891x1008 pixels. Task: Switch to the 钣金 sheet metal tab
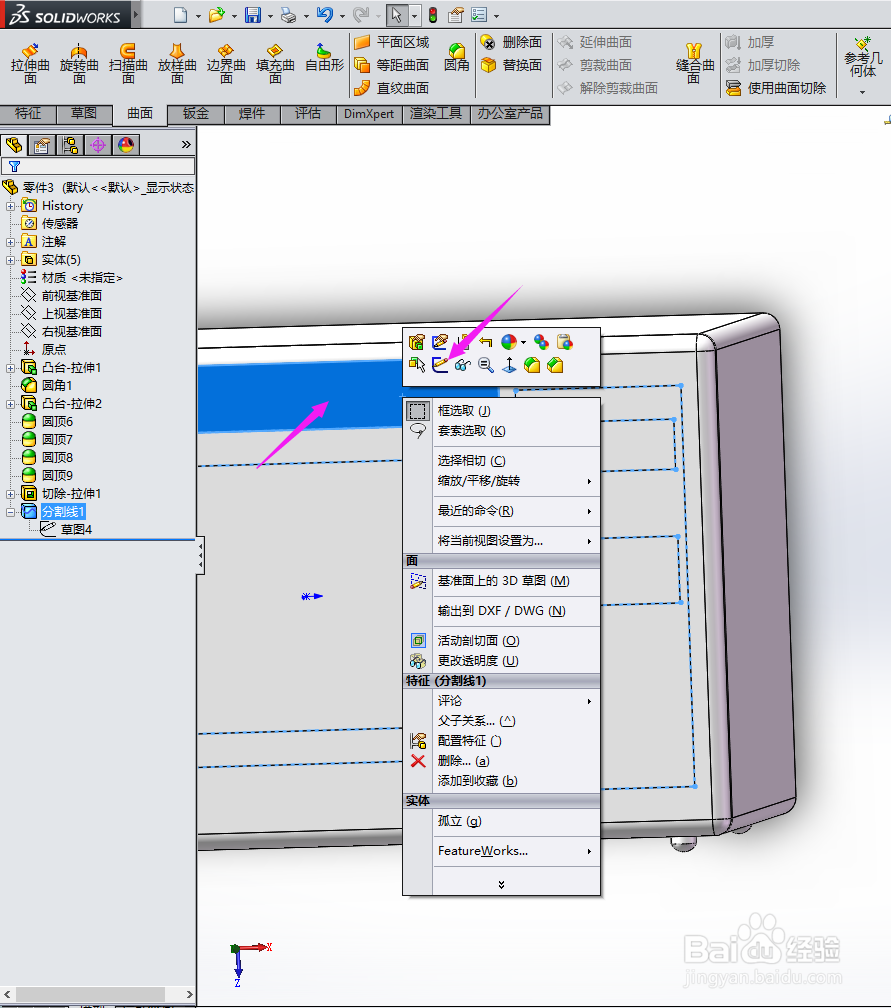tap(196, 114)
